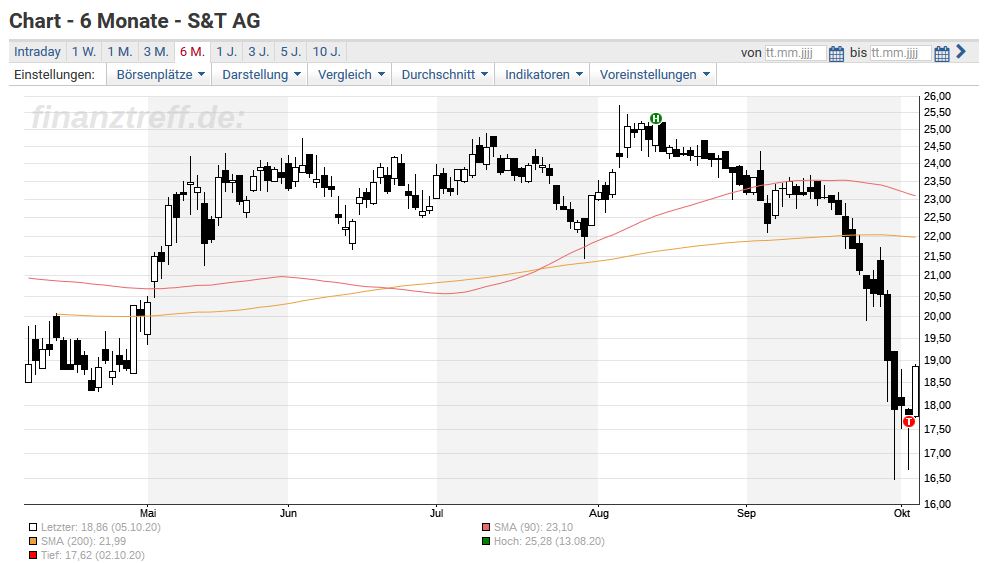This screenshot has width=989, height=563.
Task: Click the orange SMA (200) legend swatch
Action: pyautogui.click(x=33, y=541)
